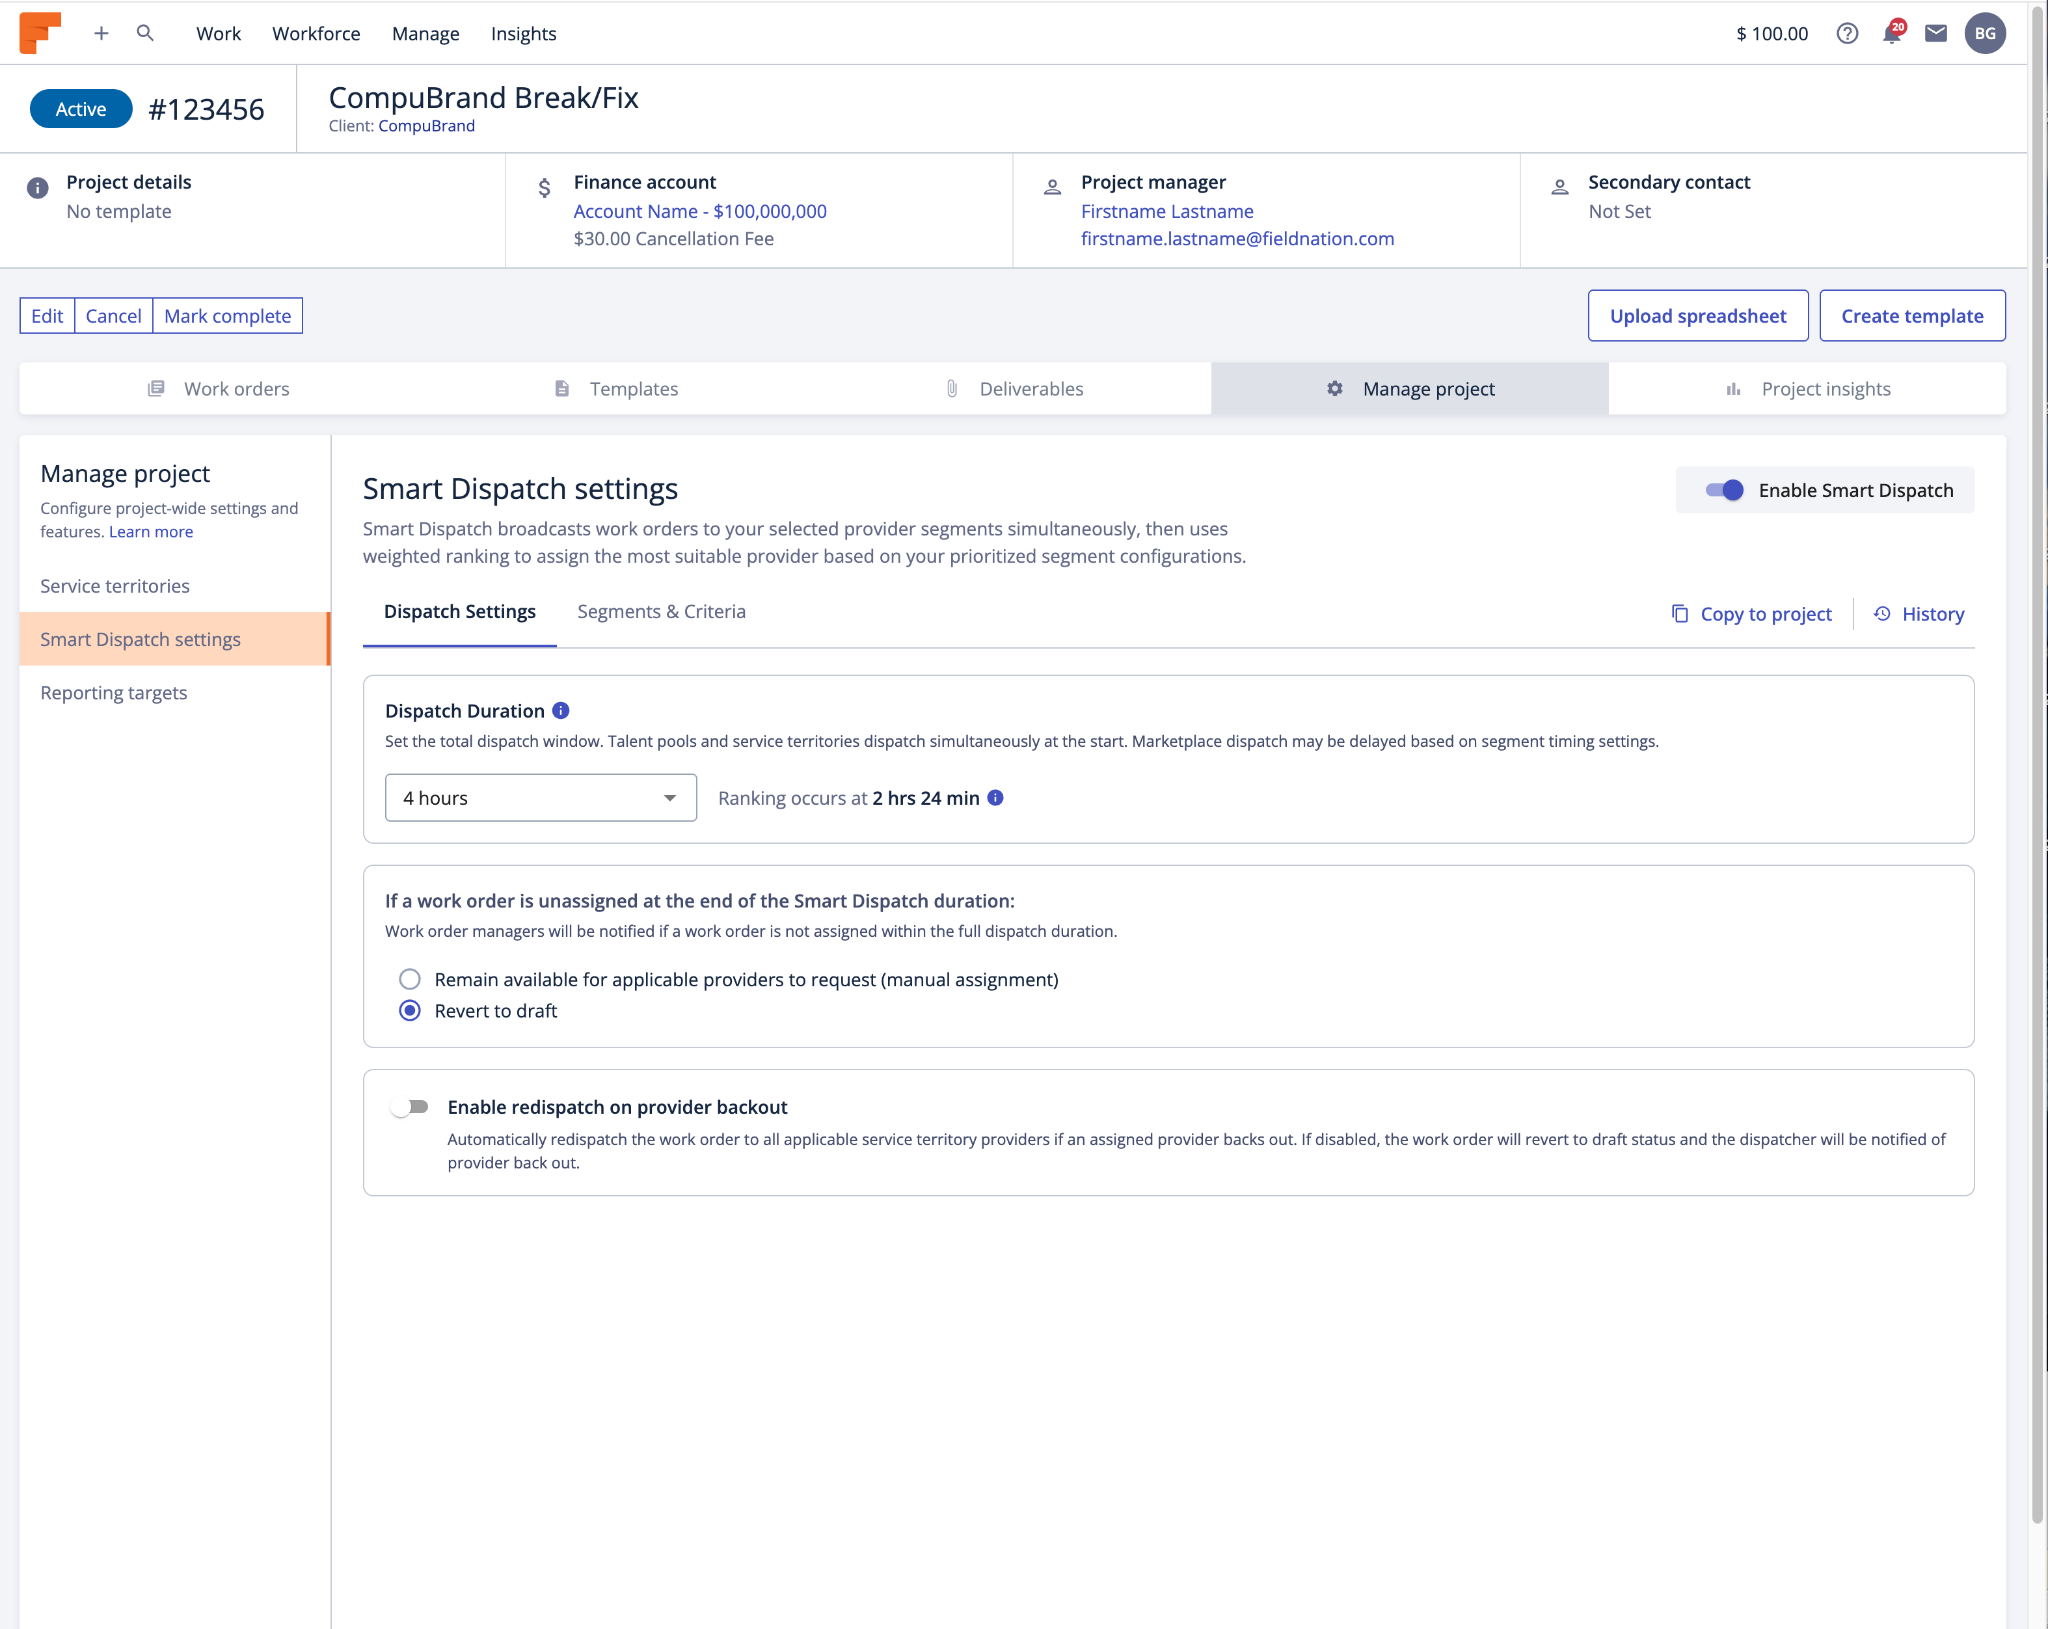Image resolution: width=2048 pixels, height=1629 pixels.
Task: Open the project manager email link
Action: click(1237, 239)
